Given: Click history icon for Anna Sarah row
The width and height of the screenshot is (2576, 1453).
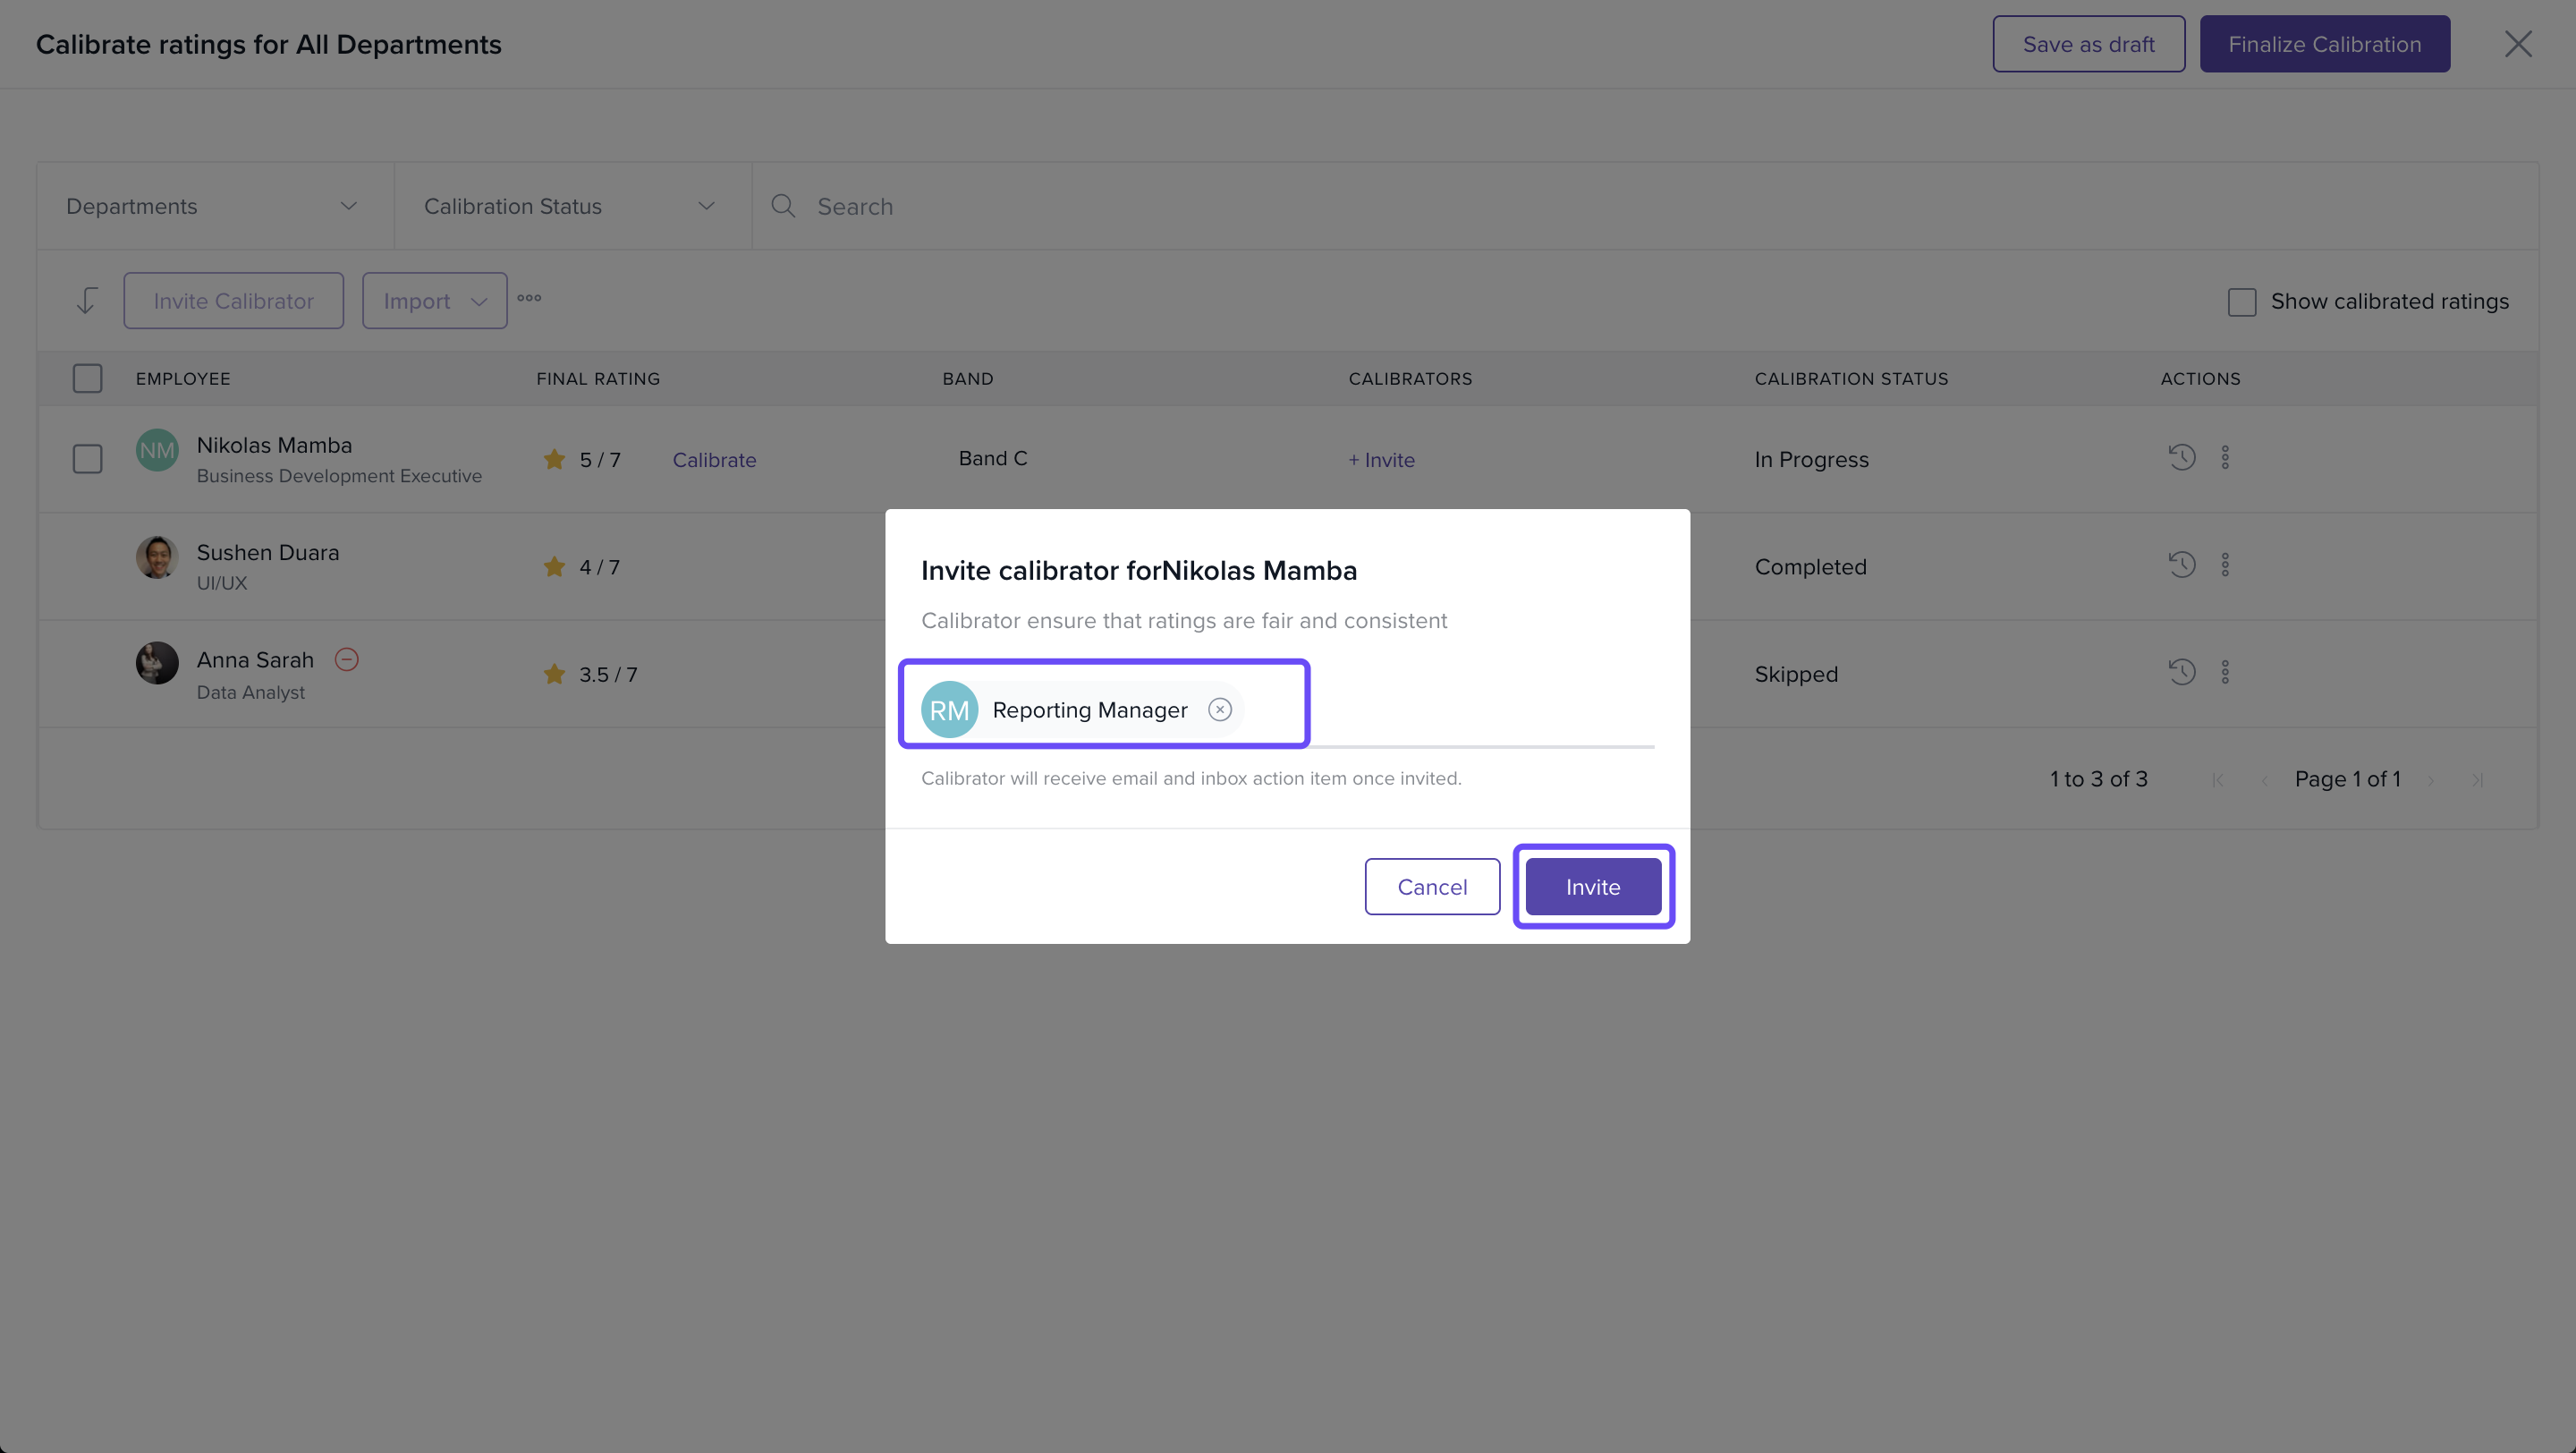Looking at the screenshot, I should click(2181, 672).
